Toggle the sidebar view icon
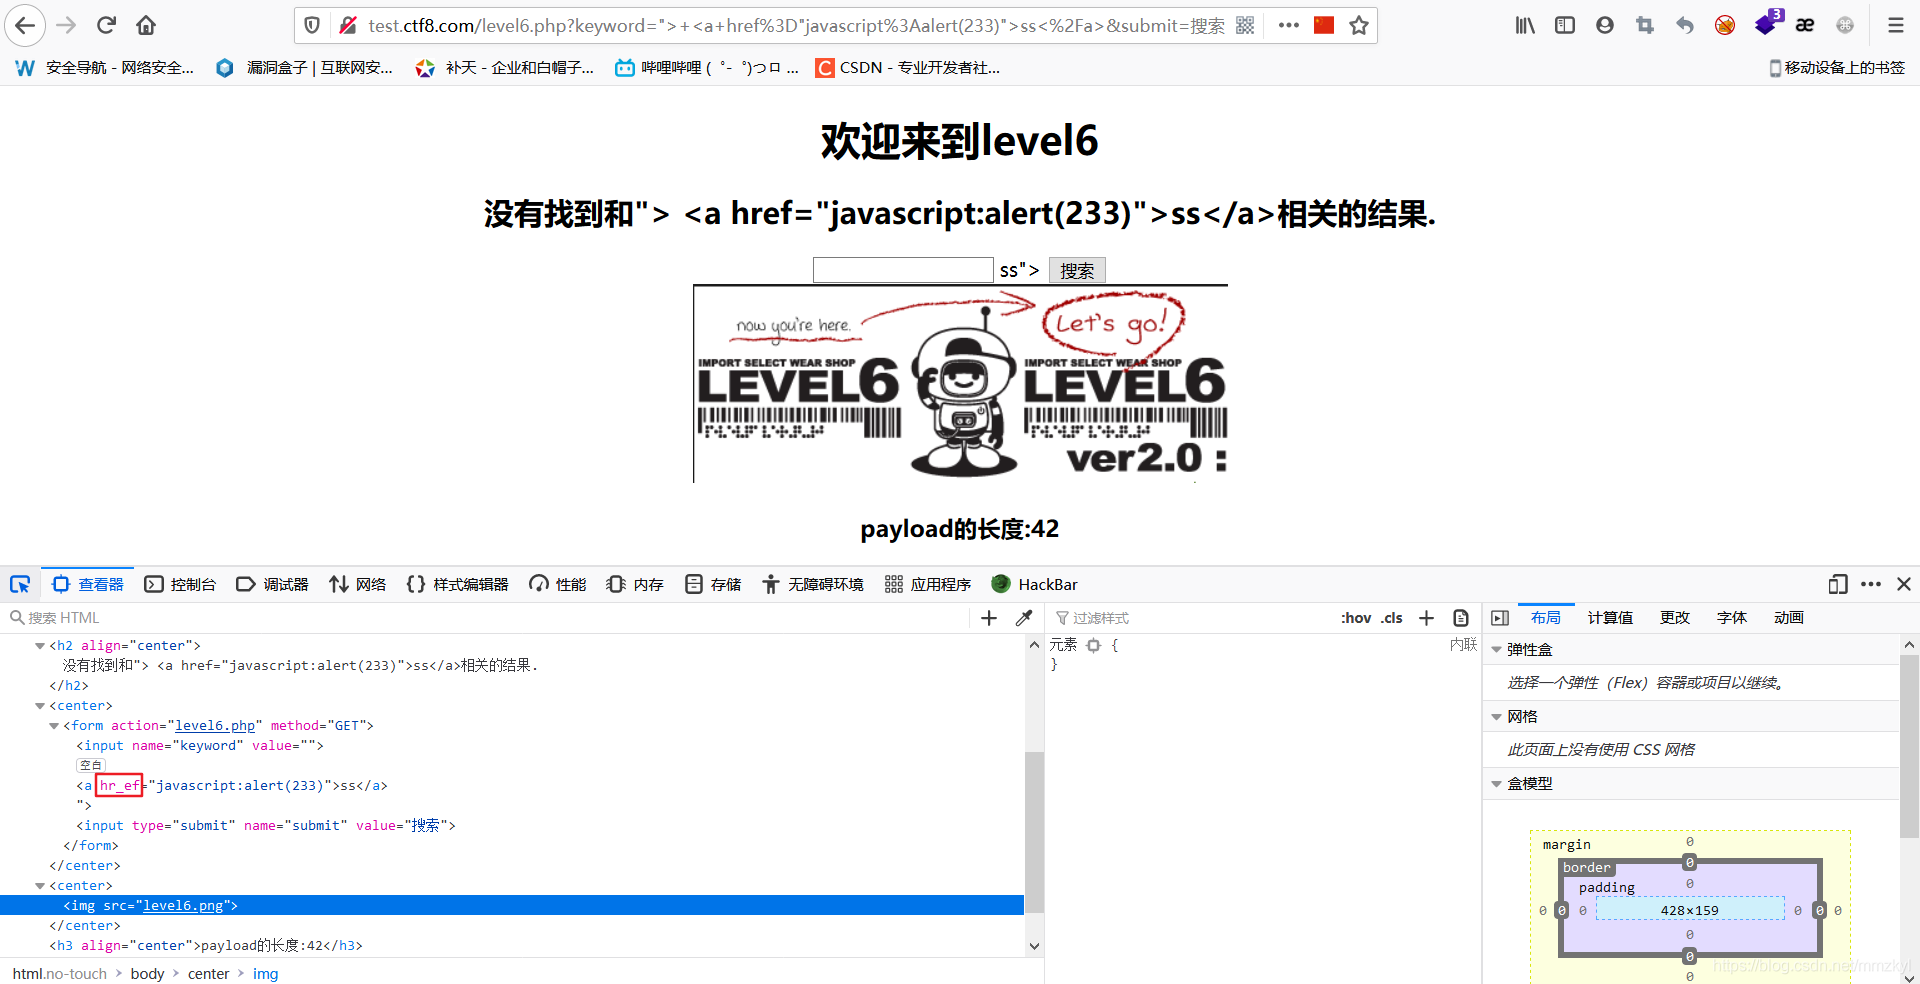This screenshot has height=984, width=1920. point(1565,25)
